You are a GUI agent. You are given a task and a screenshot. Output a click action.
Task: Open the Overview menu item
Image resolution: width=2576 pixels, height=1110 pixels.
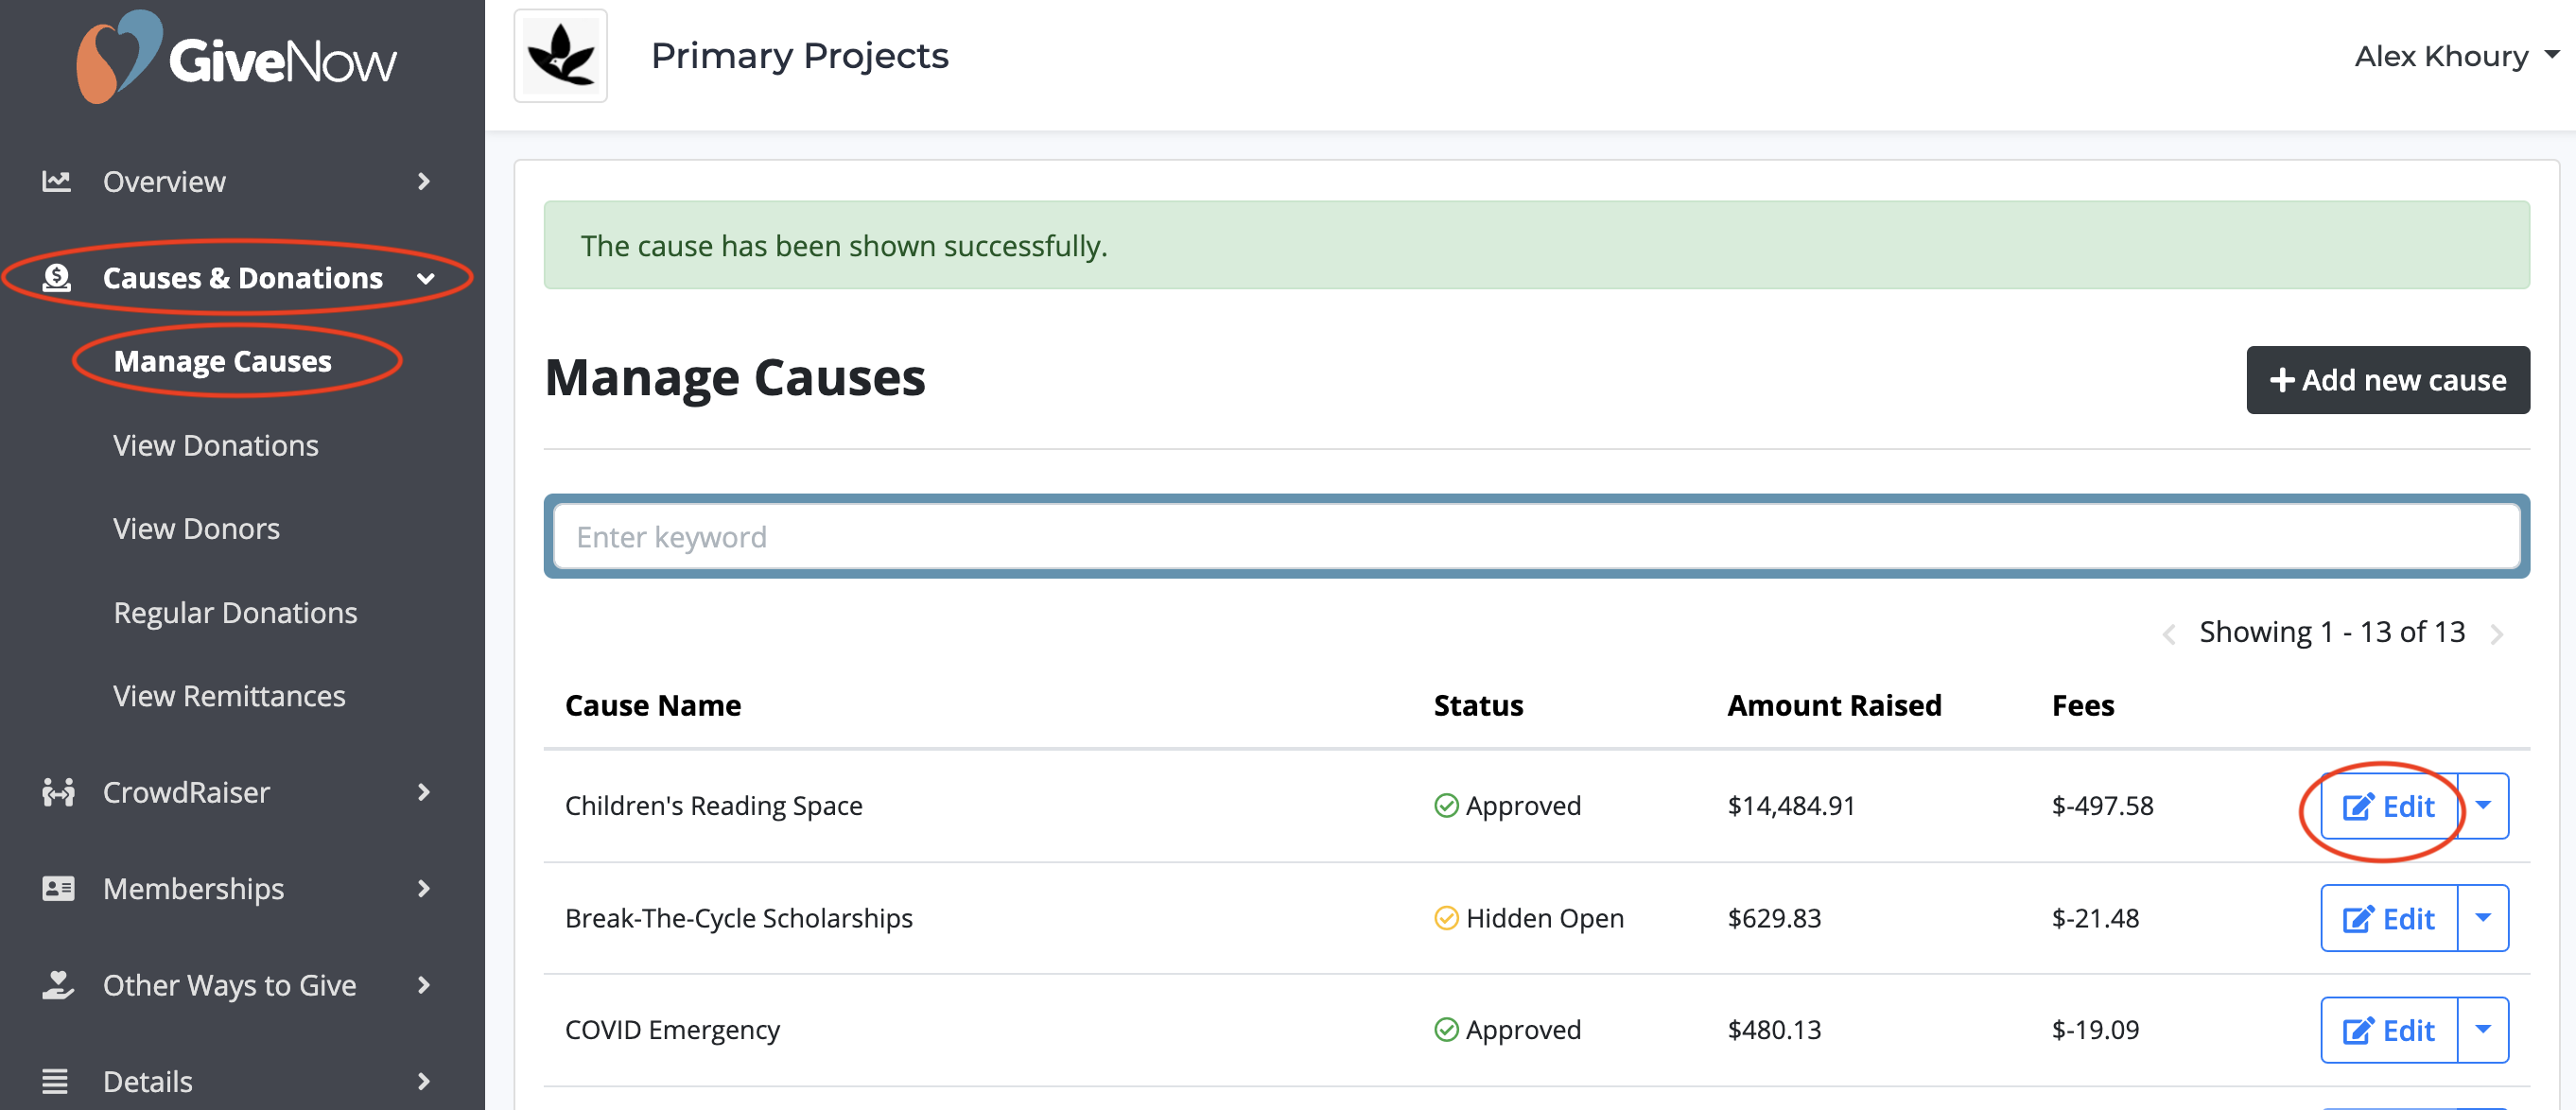click(164, 181)
